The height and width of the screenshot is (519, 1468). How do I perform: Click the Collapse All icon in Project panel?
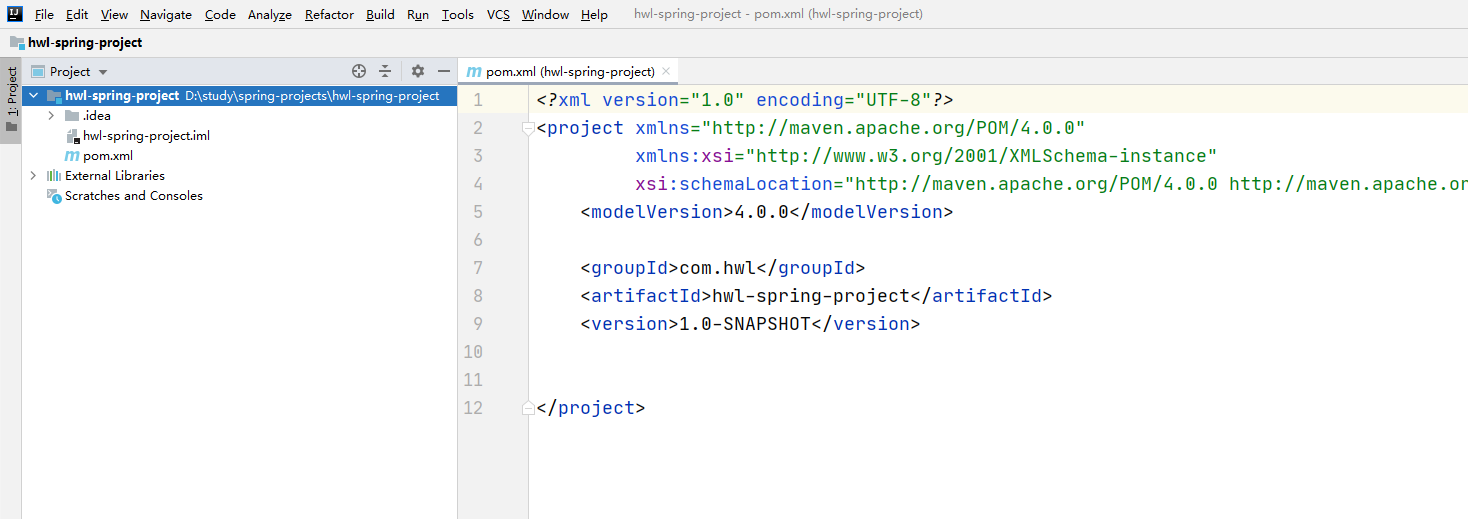click(385, 71)
